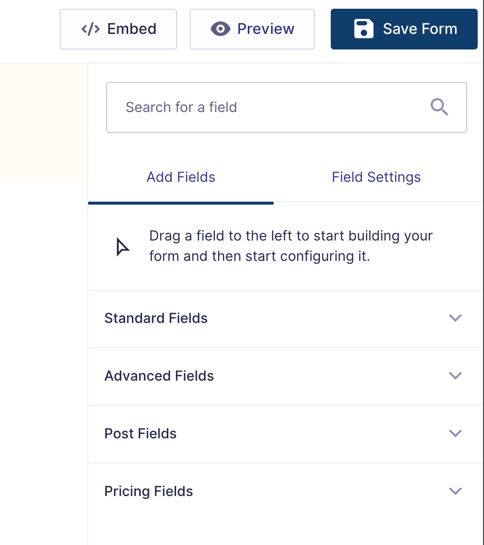The width and height of the screenshot is (484, 545).
Task: Select the Pricing Fields section heading
Action: click(148, 492)
